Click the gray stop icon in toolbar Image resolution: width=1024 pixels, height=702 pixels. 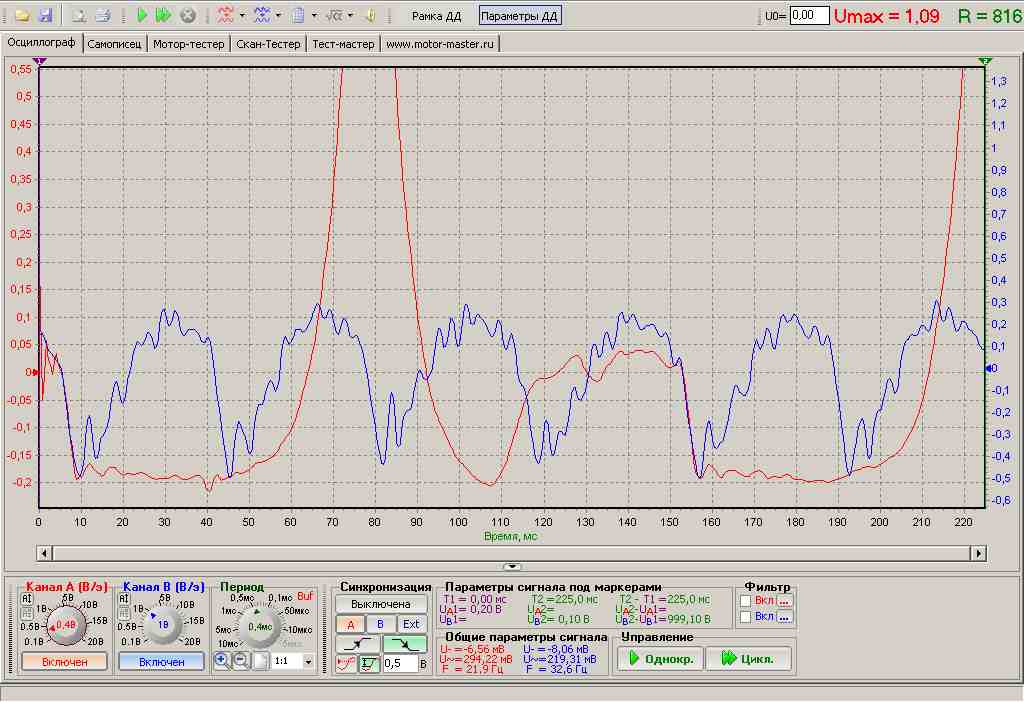pyautogui.click(x=187, y=16)
